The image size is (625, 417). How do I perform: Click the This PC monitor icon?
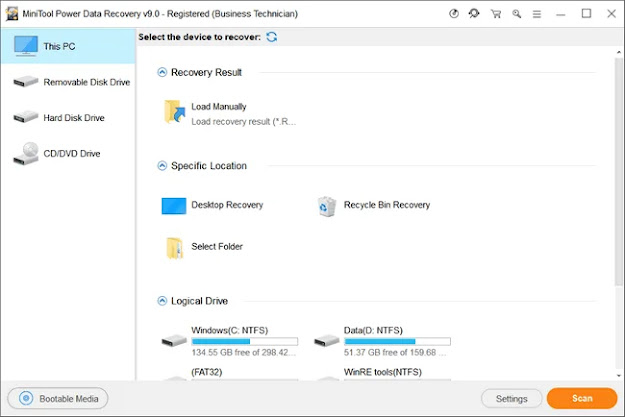point(26,45)
